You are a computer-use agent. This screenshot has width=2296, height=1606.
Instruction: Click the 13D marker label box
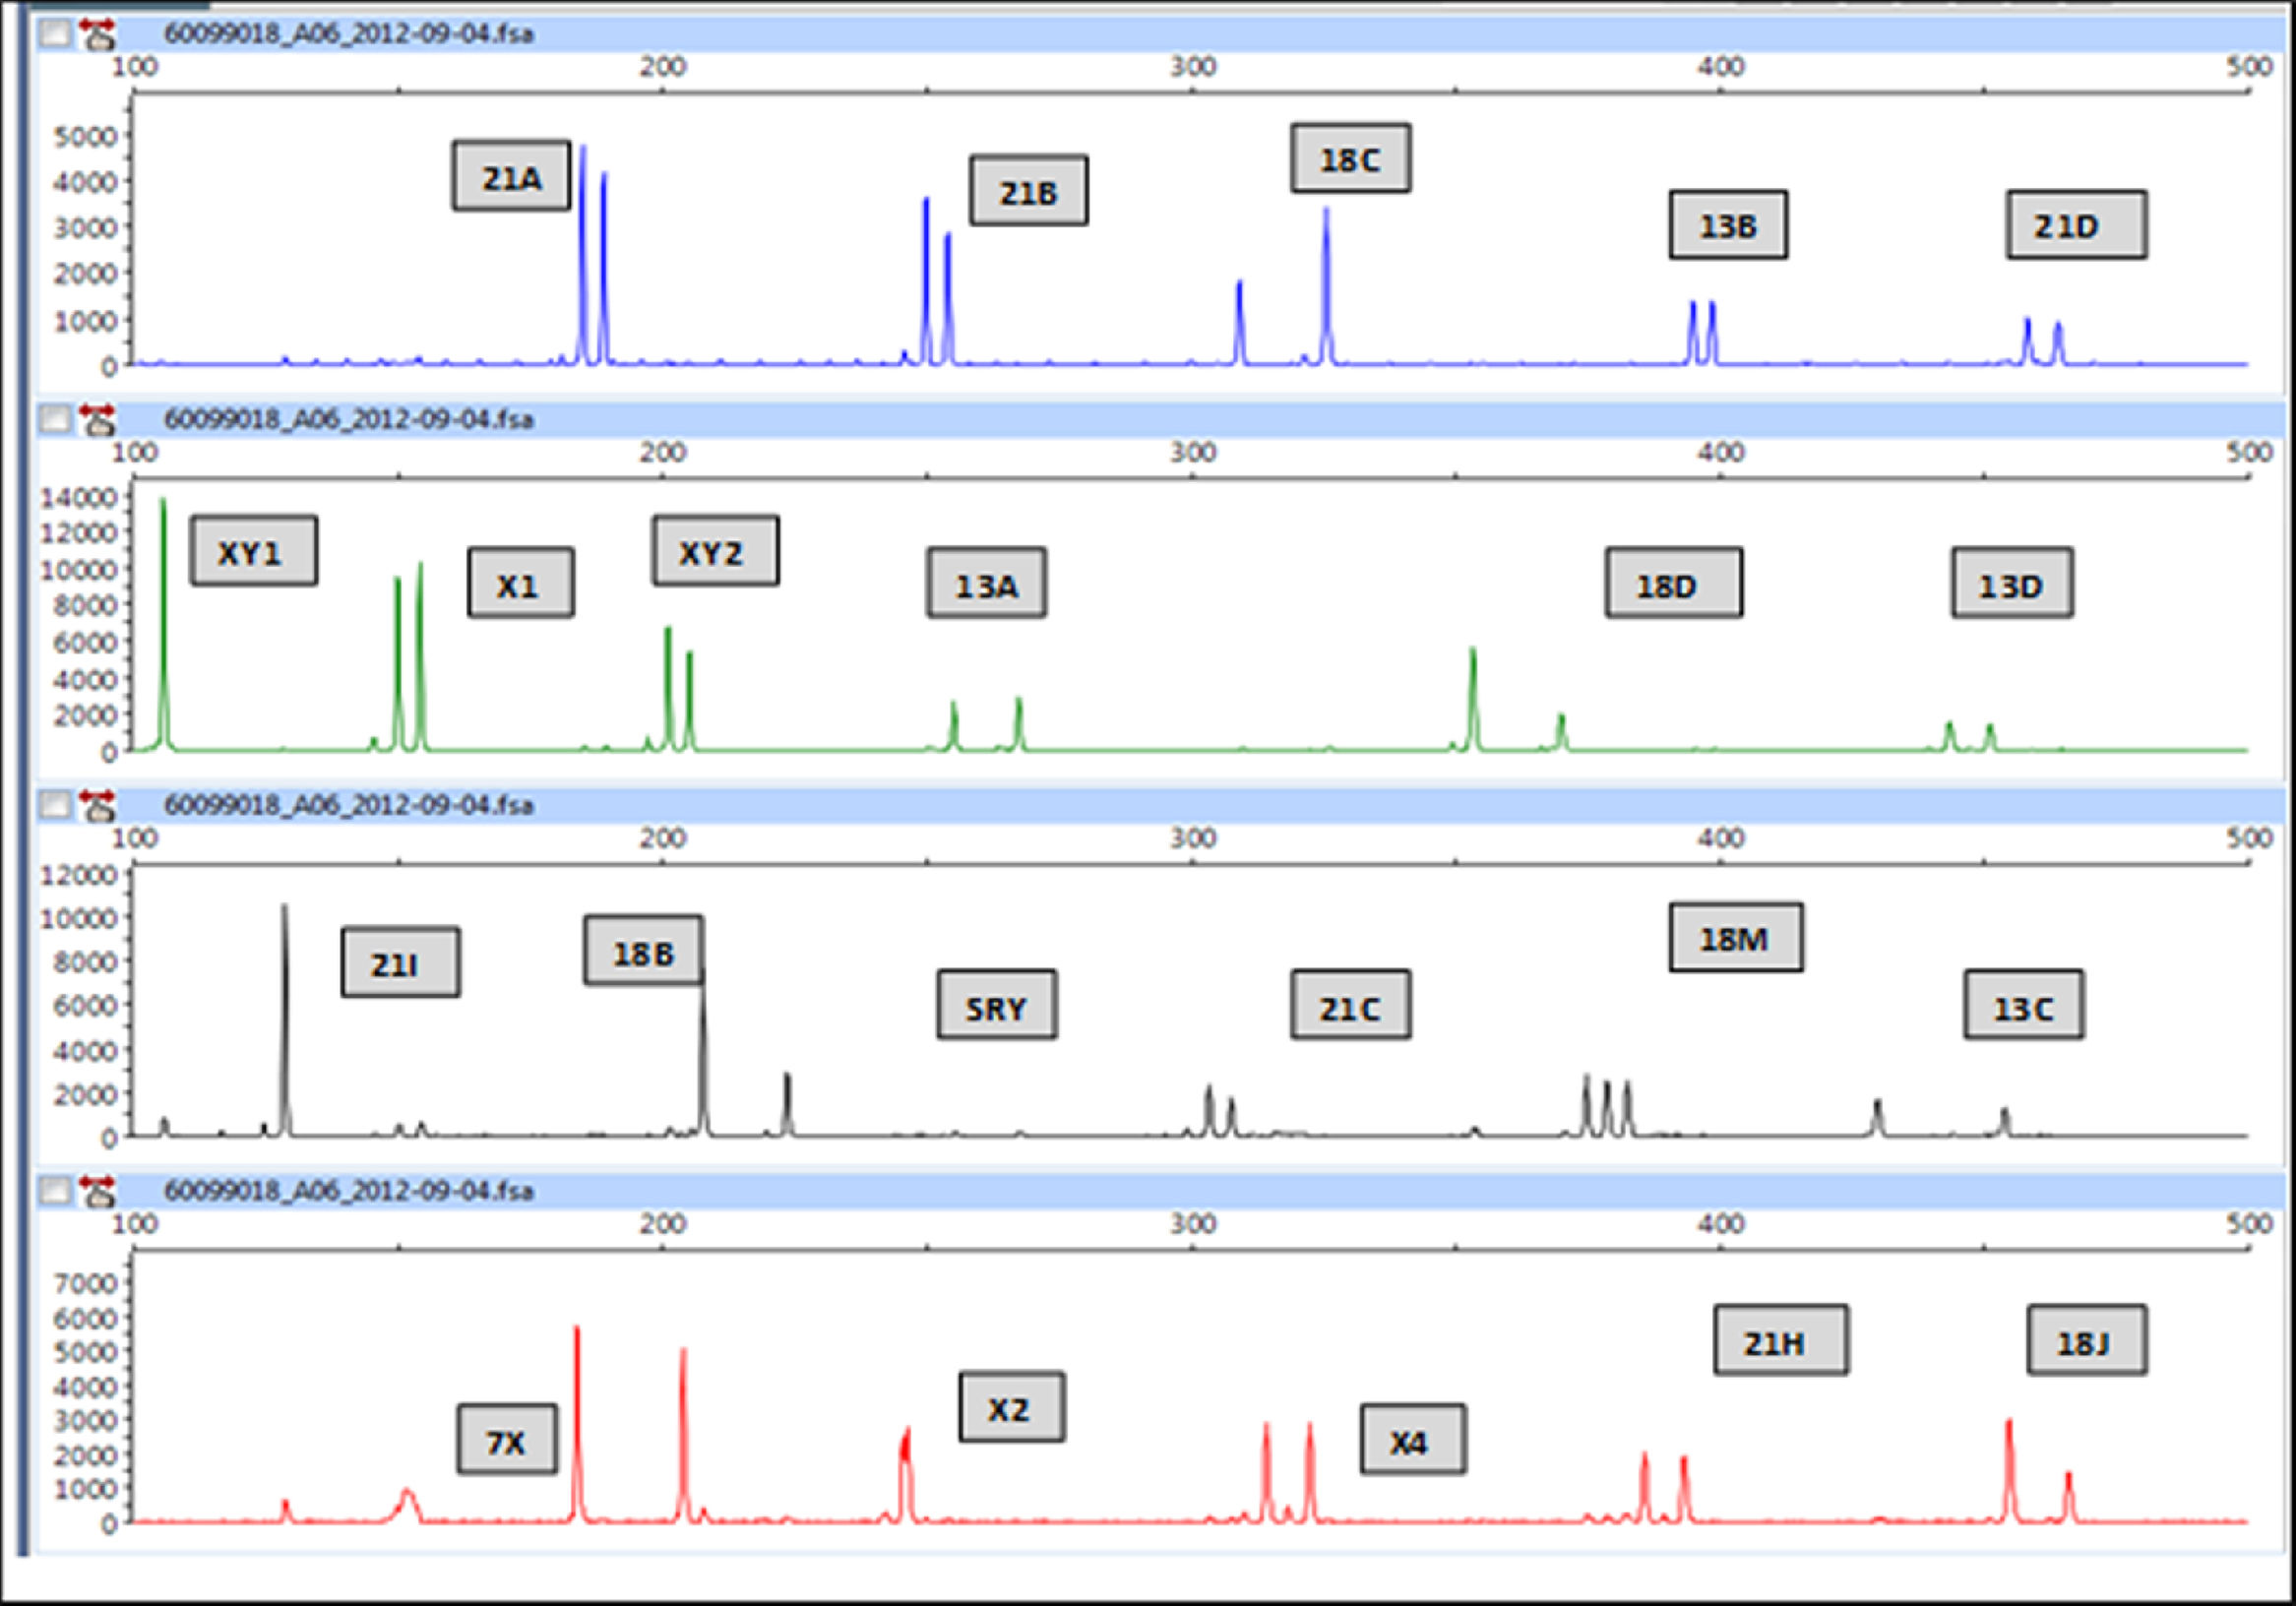tap(2011, 583)
